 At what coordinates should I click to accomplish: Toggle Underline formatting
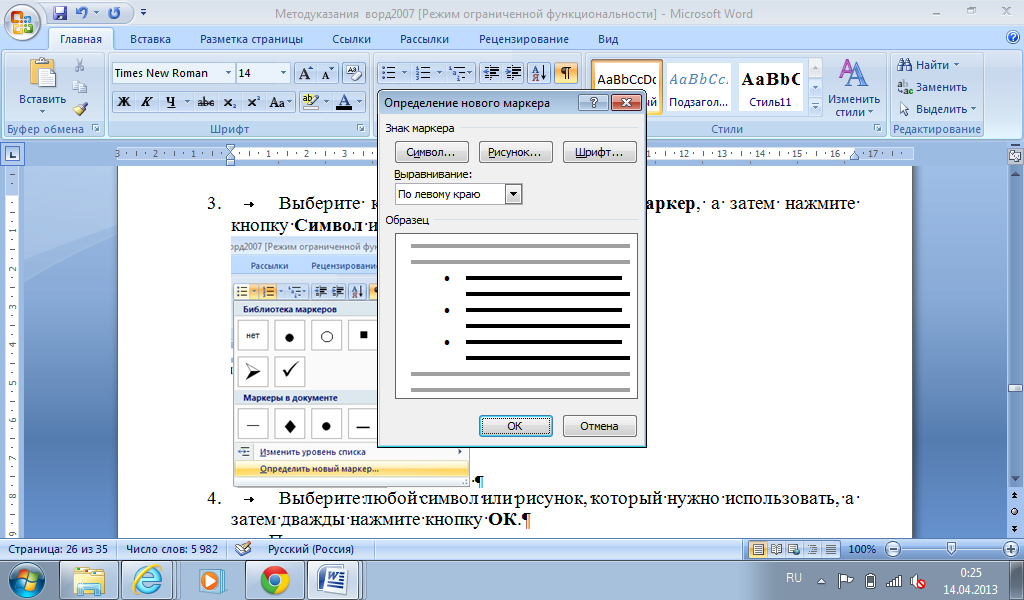(171, 102)
